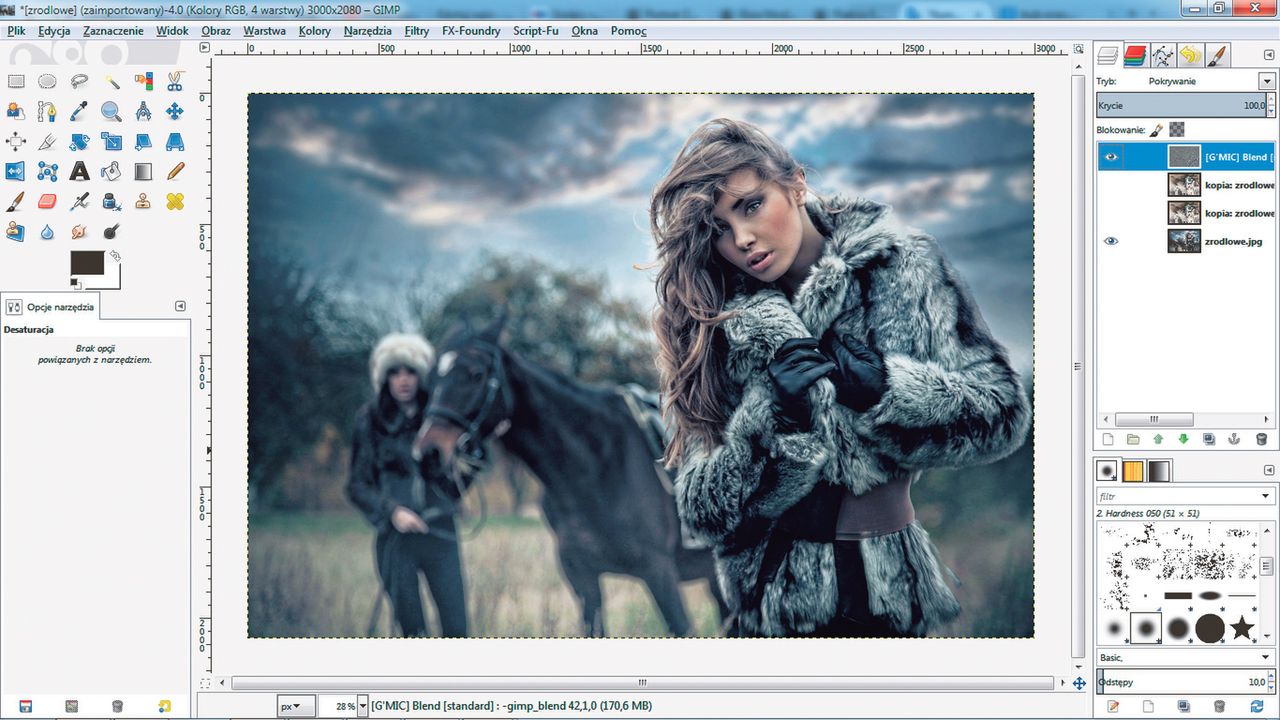1280x720 pixels.
Task: Hide the [G'MIC] Blend layer
Action: tap(1110, 157)
